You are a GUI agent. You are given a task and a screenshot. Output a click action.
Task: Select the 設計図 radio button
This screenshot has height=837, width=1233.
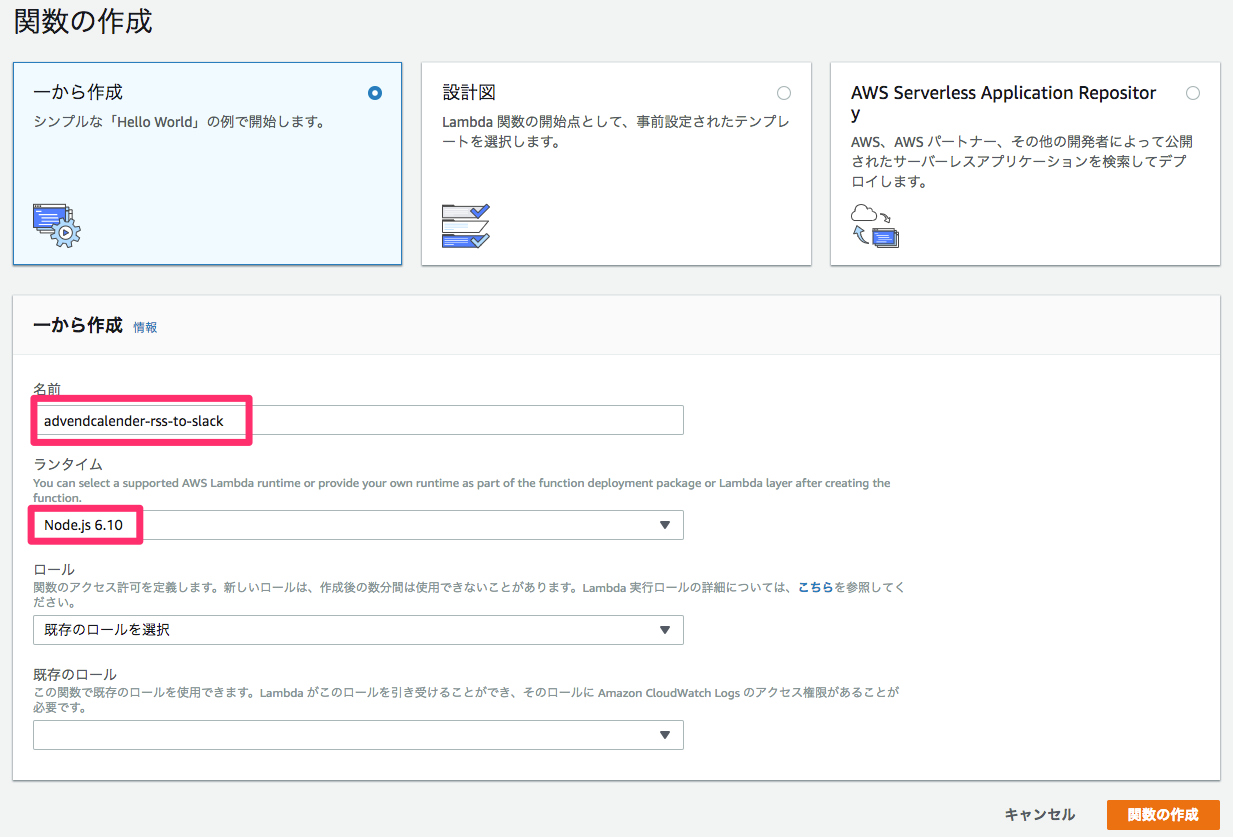click(784, 92)
